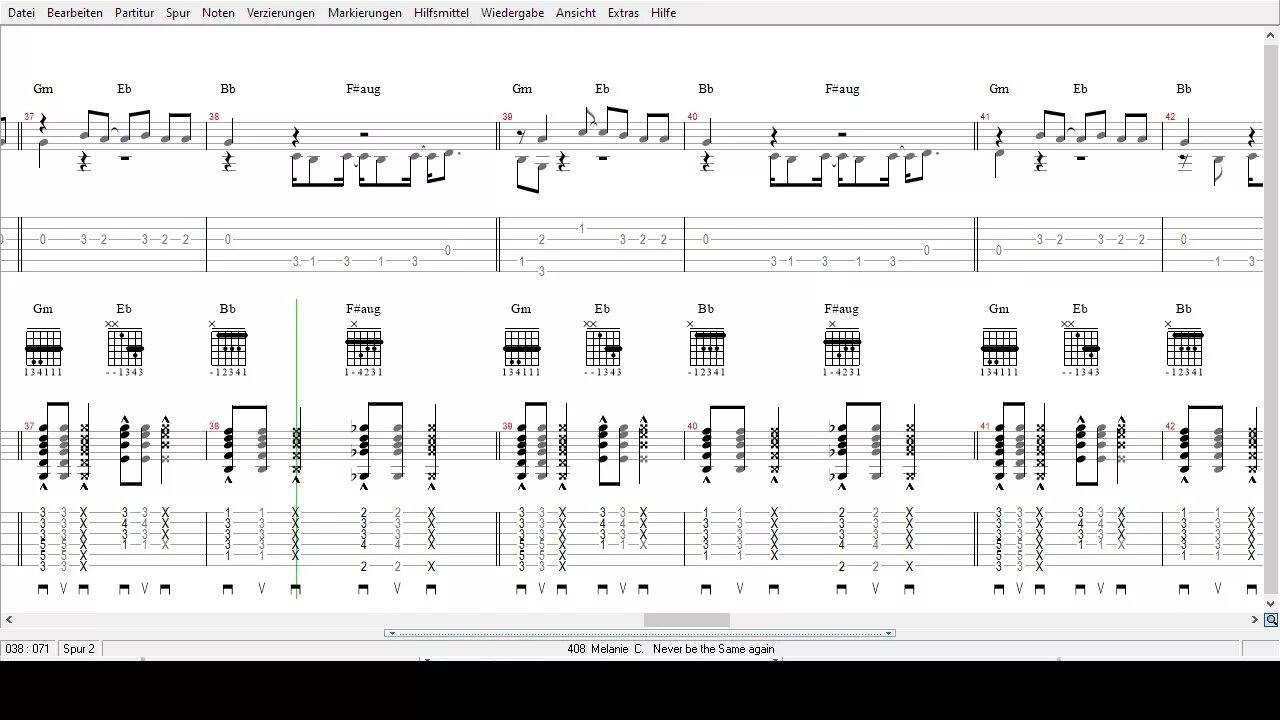
Task: Click the horizontal scrollbar right arrow
Action: pyautogui.click(x=1255, y=620)
